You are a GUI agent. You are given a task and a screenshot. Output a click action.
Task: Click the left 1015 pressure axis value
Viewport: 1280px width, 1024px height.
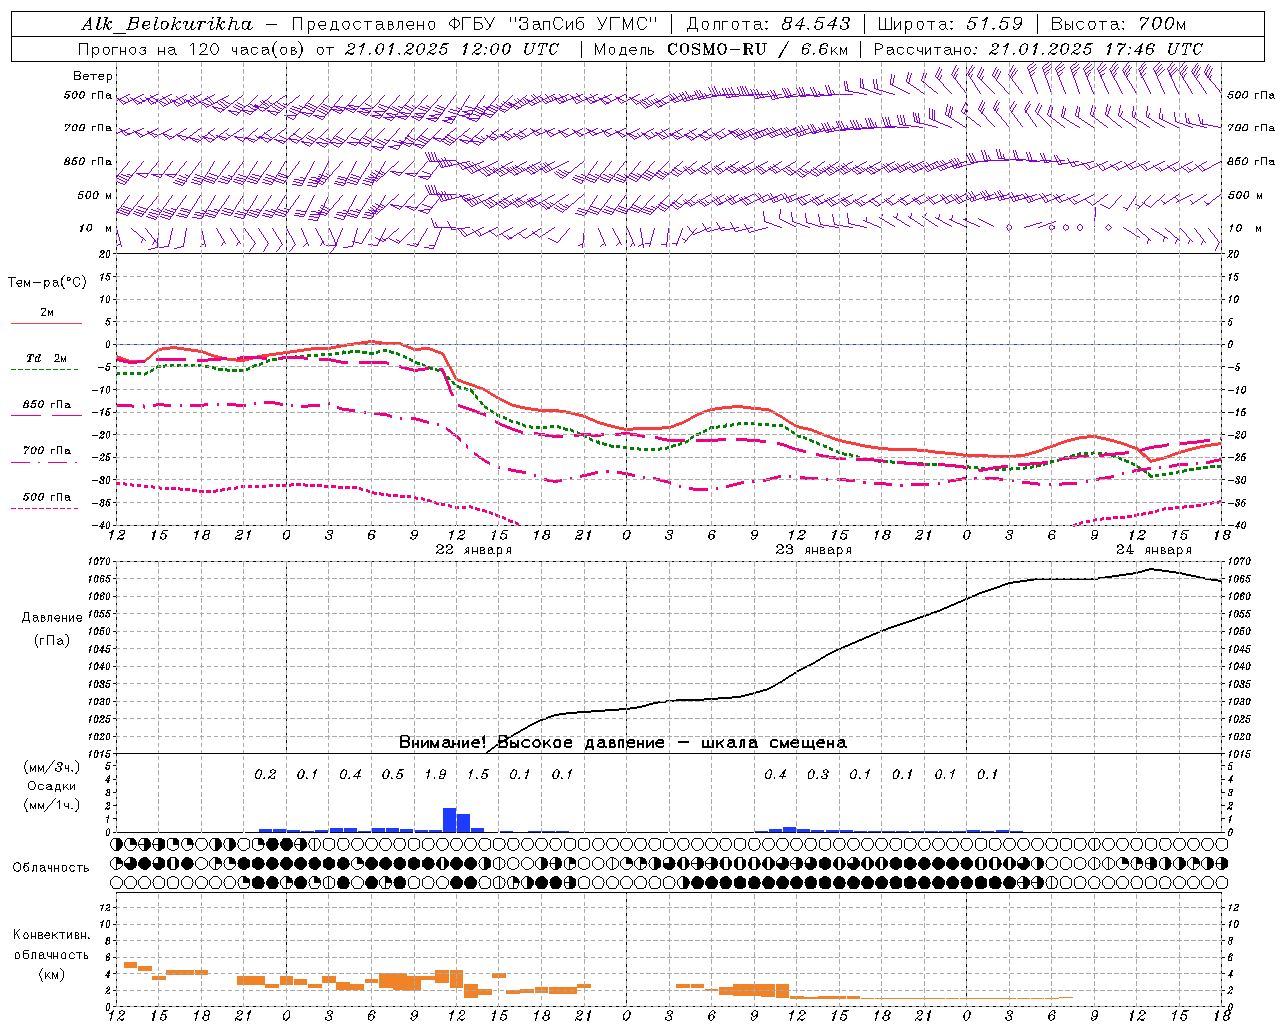[98, 754]
